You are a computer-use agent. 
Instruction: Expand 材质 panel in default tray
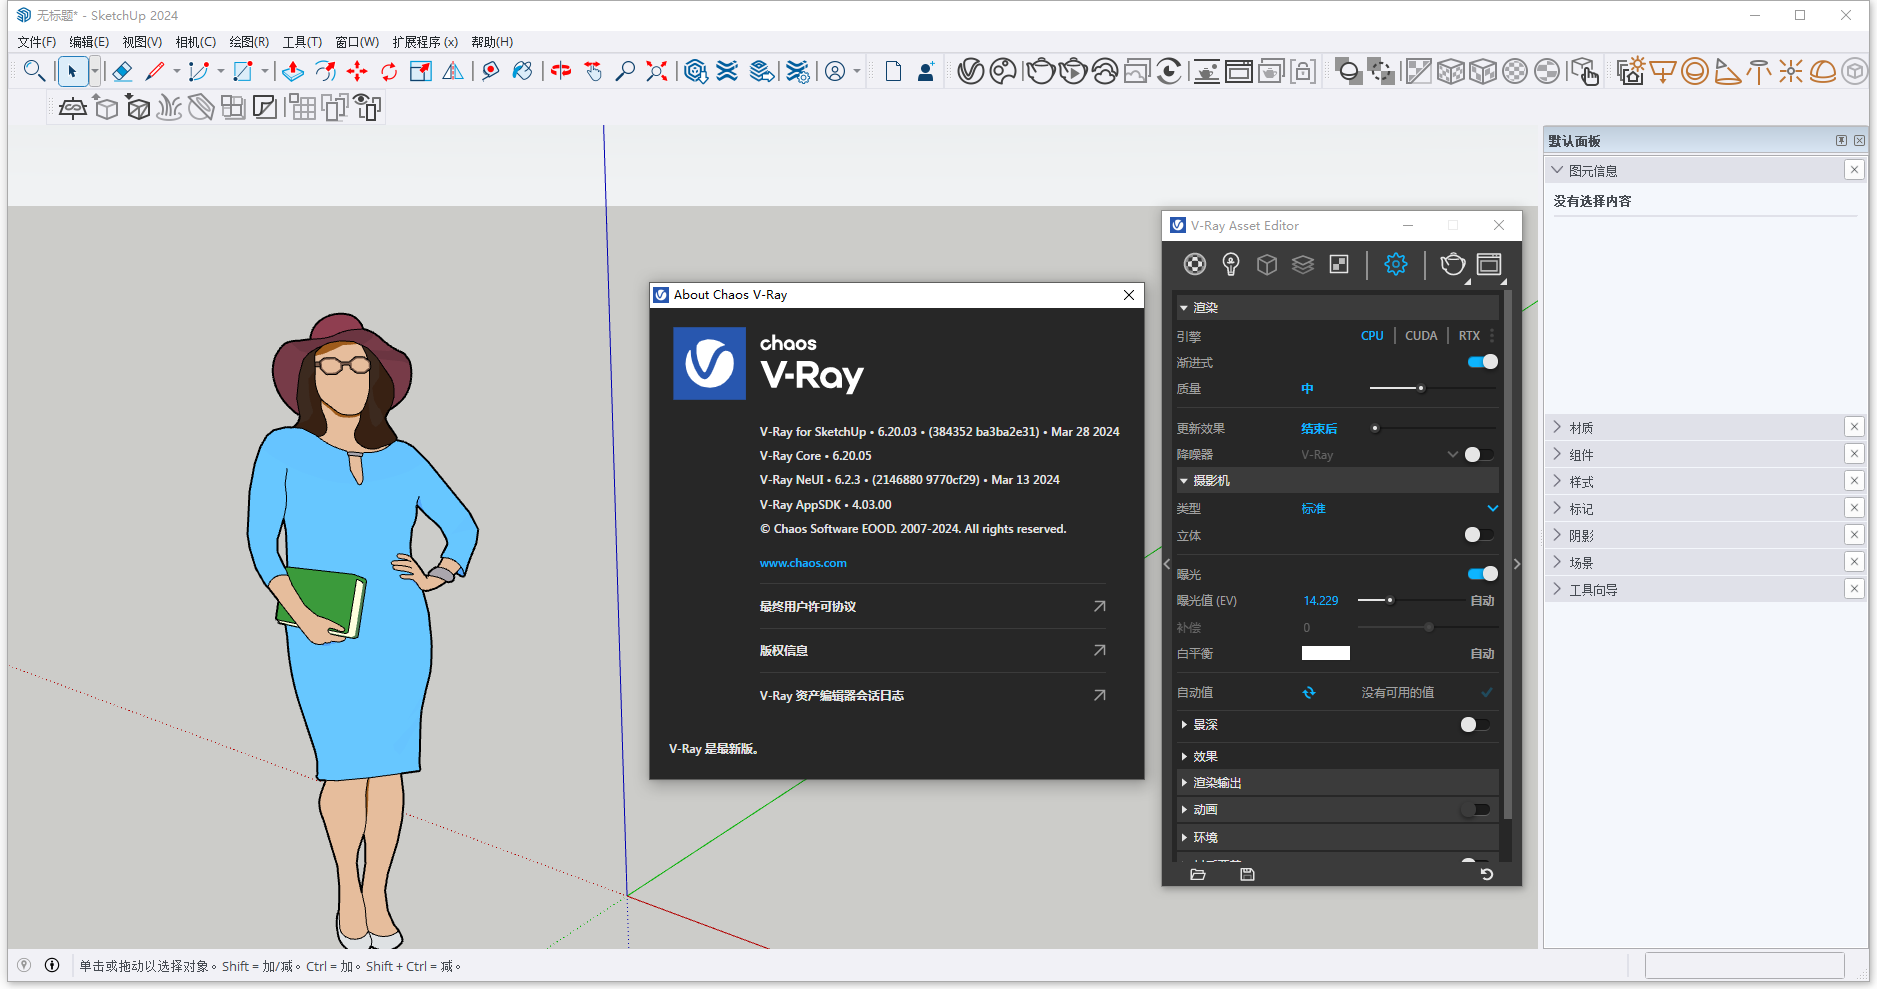(x=1696, y=428)
